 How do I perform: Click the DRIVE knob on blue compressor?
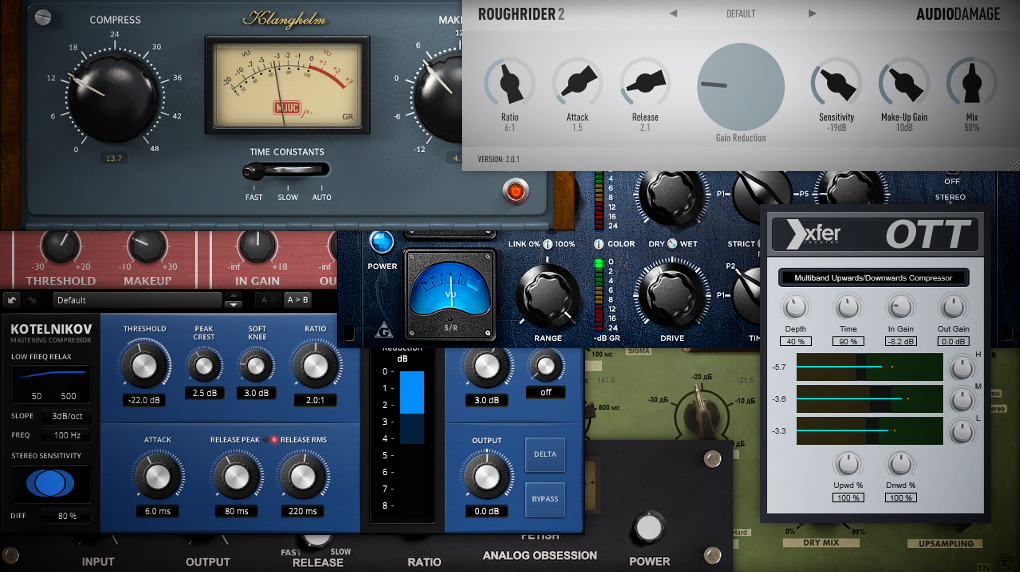coord(672,296)
